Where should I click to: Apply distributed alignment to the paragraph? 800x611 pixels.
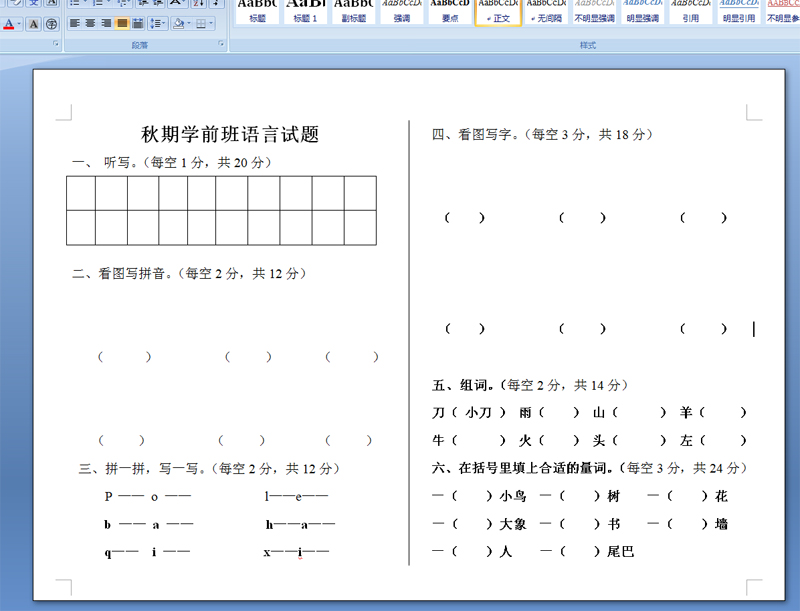click(x=138, y=23)
